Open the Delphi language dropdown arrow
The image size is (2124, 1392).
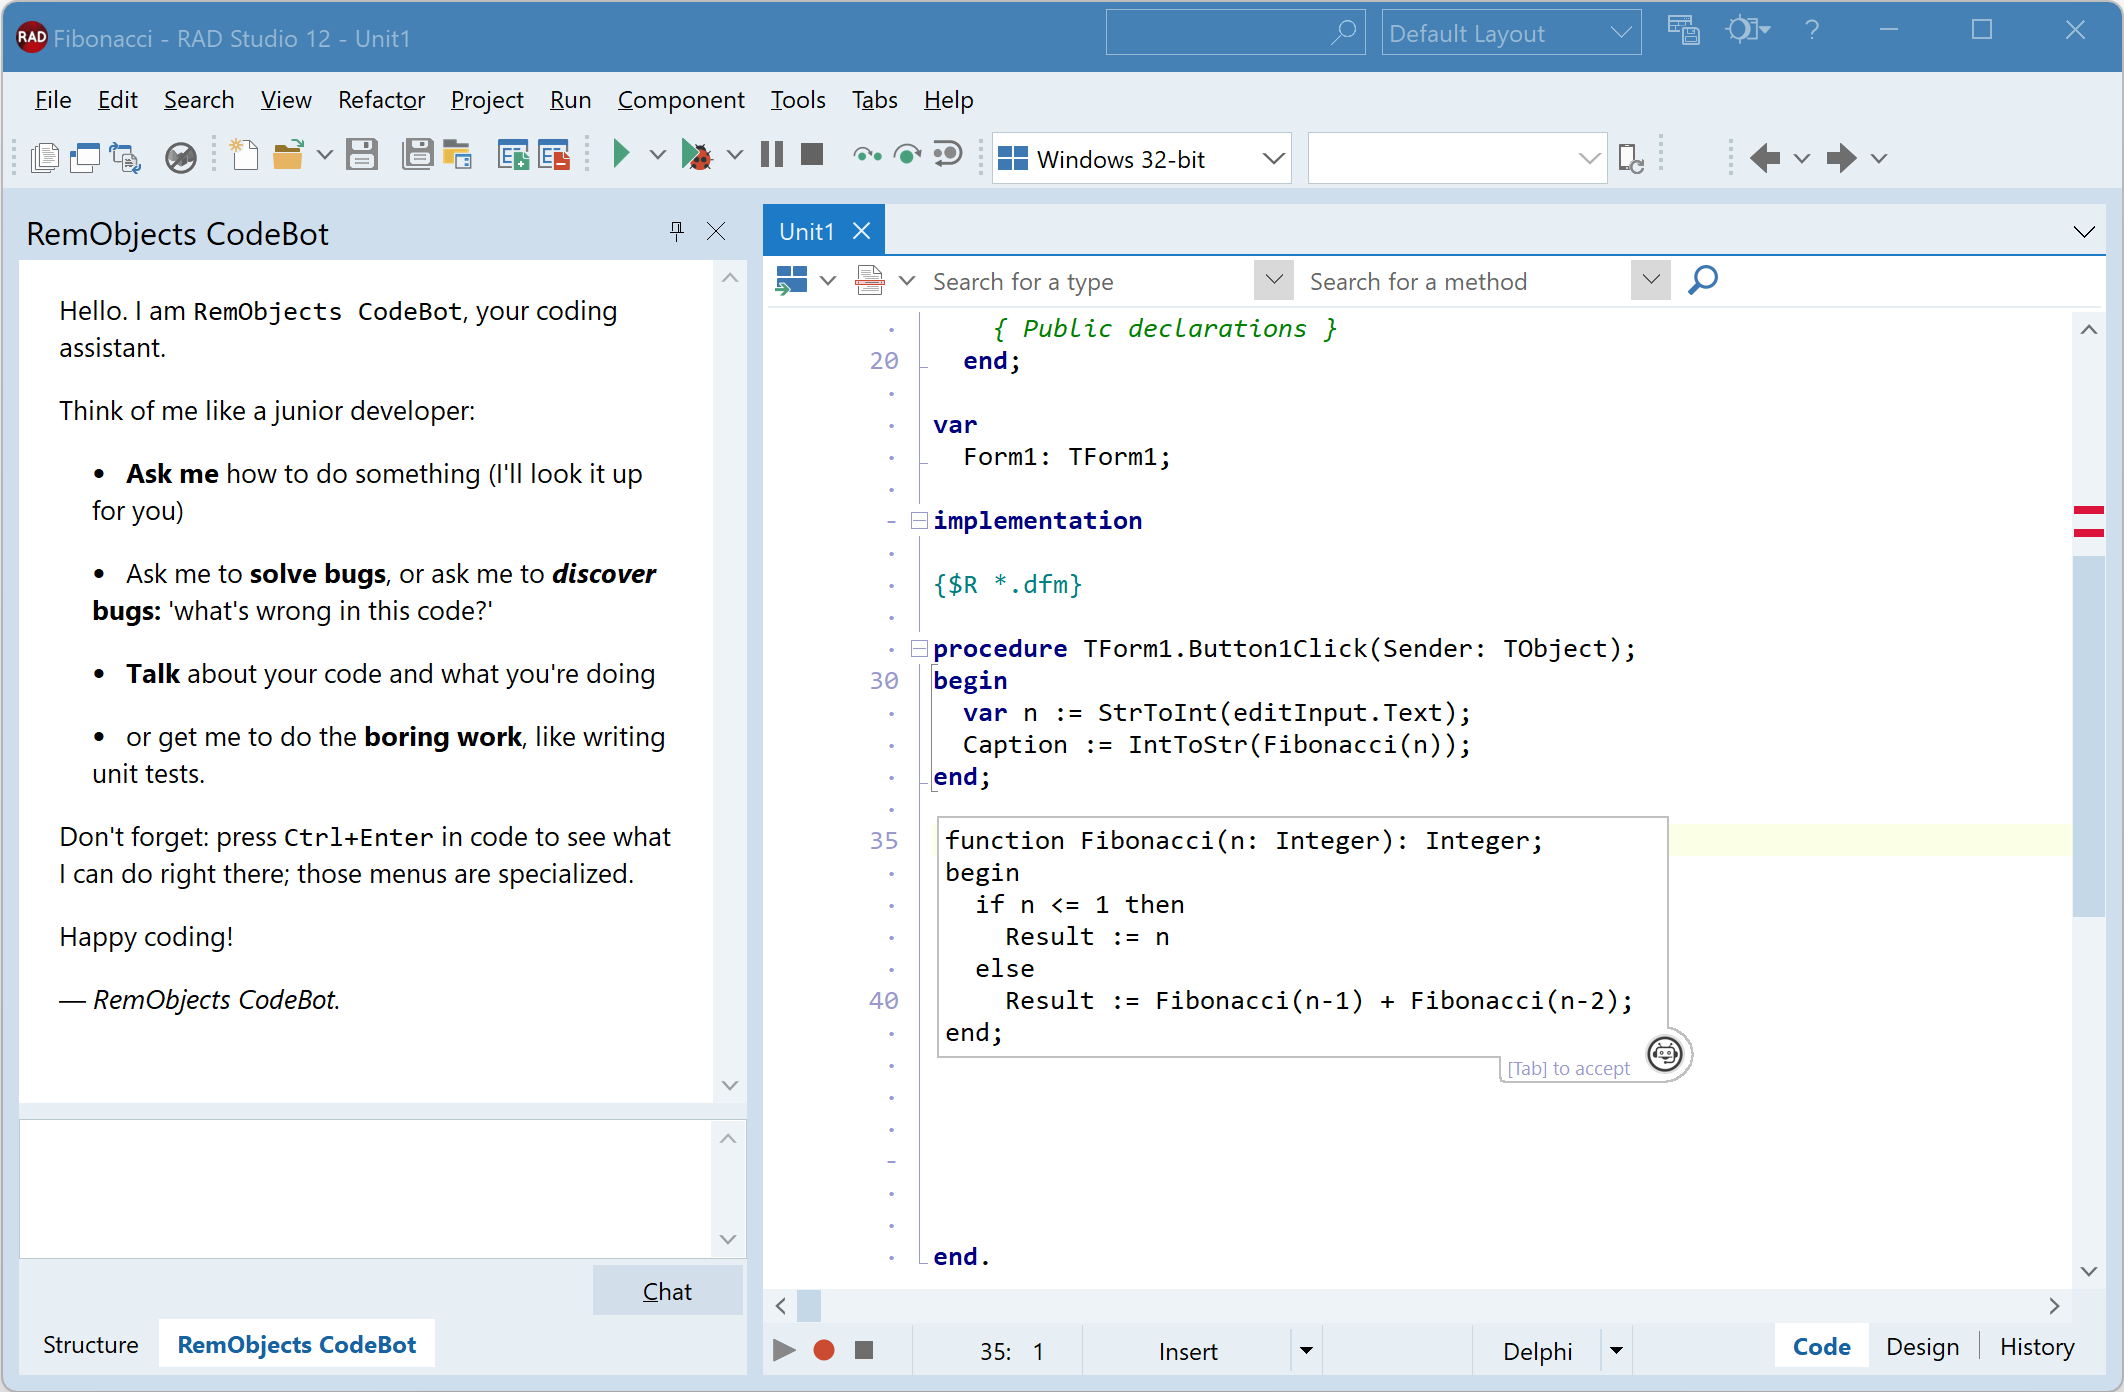tap(1616, 1351)
